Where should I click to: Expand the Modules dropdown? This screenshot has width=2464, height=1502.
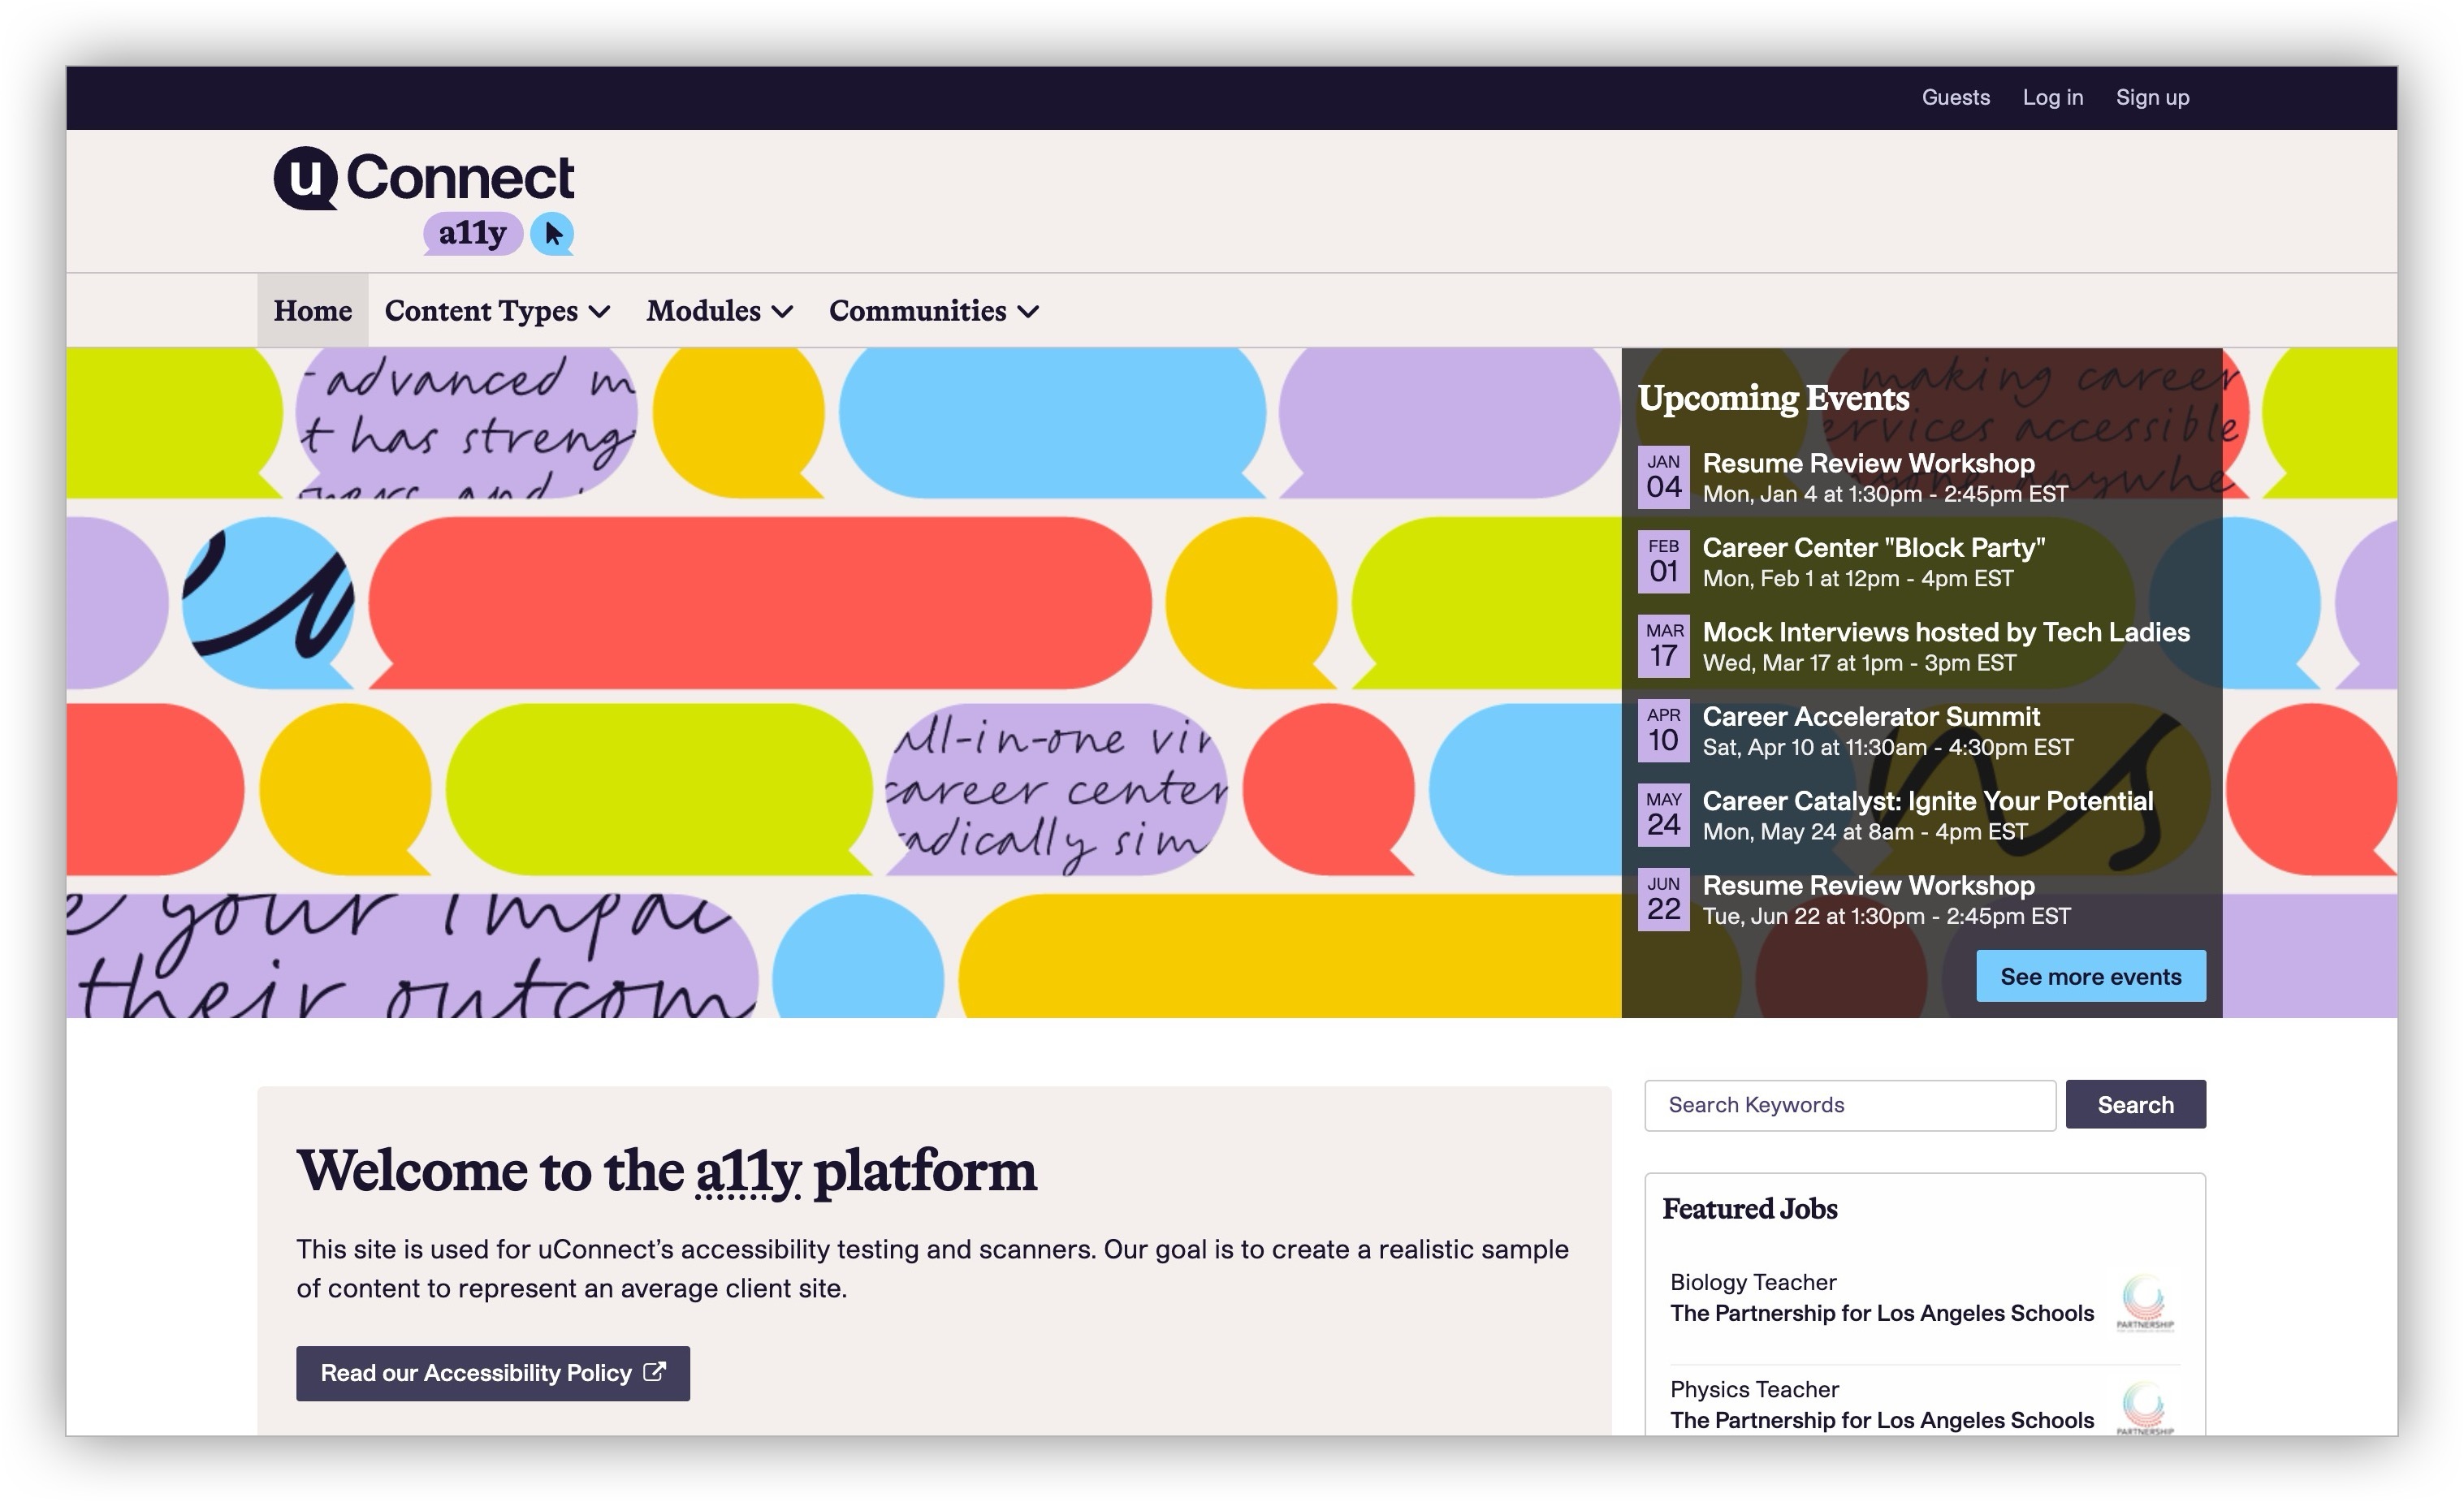point(719,311)
